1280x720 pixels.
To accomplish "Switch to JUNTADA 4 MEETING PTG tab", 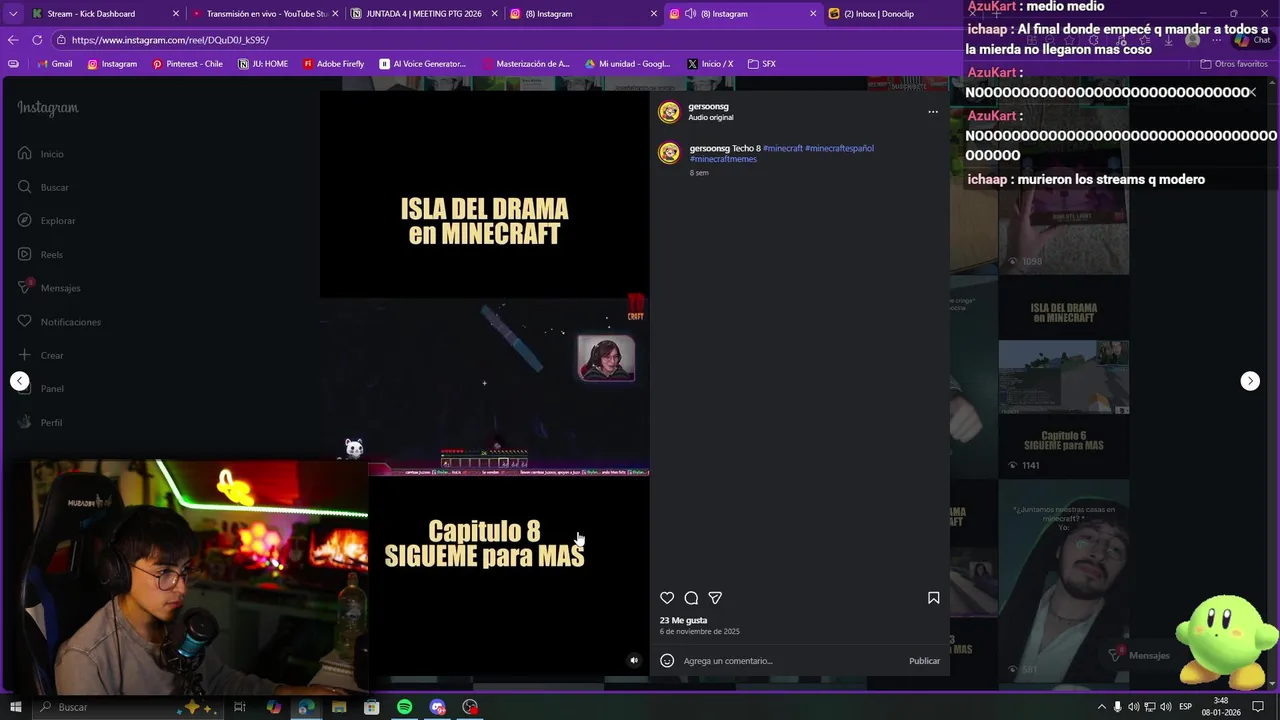I will pos(423,14).
